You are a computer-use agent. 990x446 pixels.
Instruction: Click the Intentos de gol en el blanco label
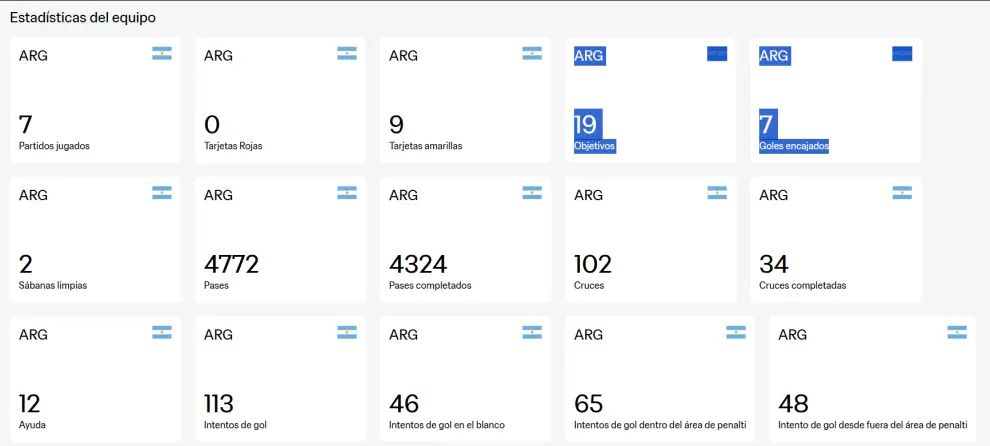(446, 425)
